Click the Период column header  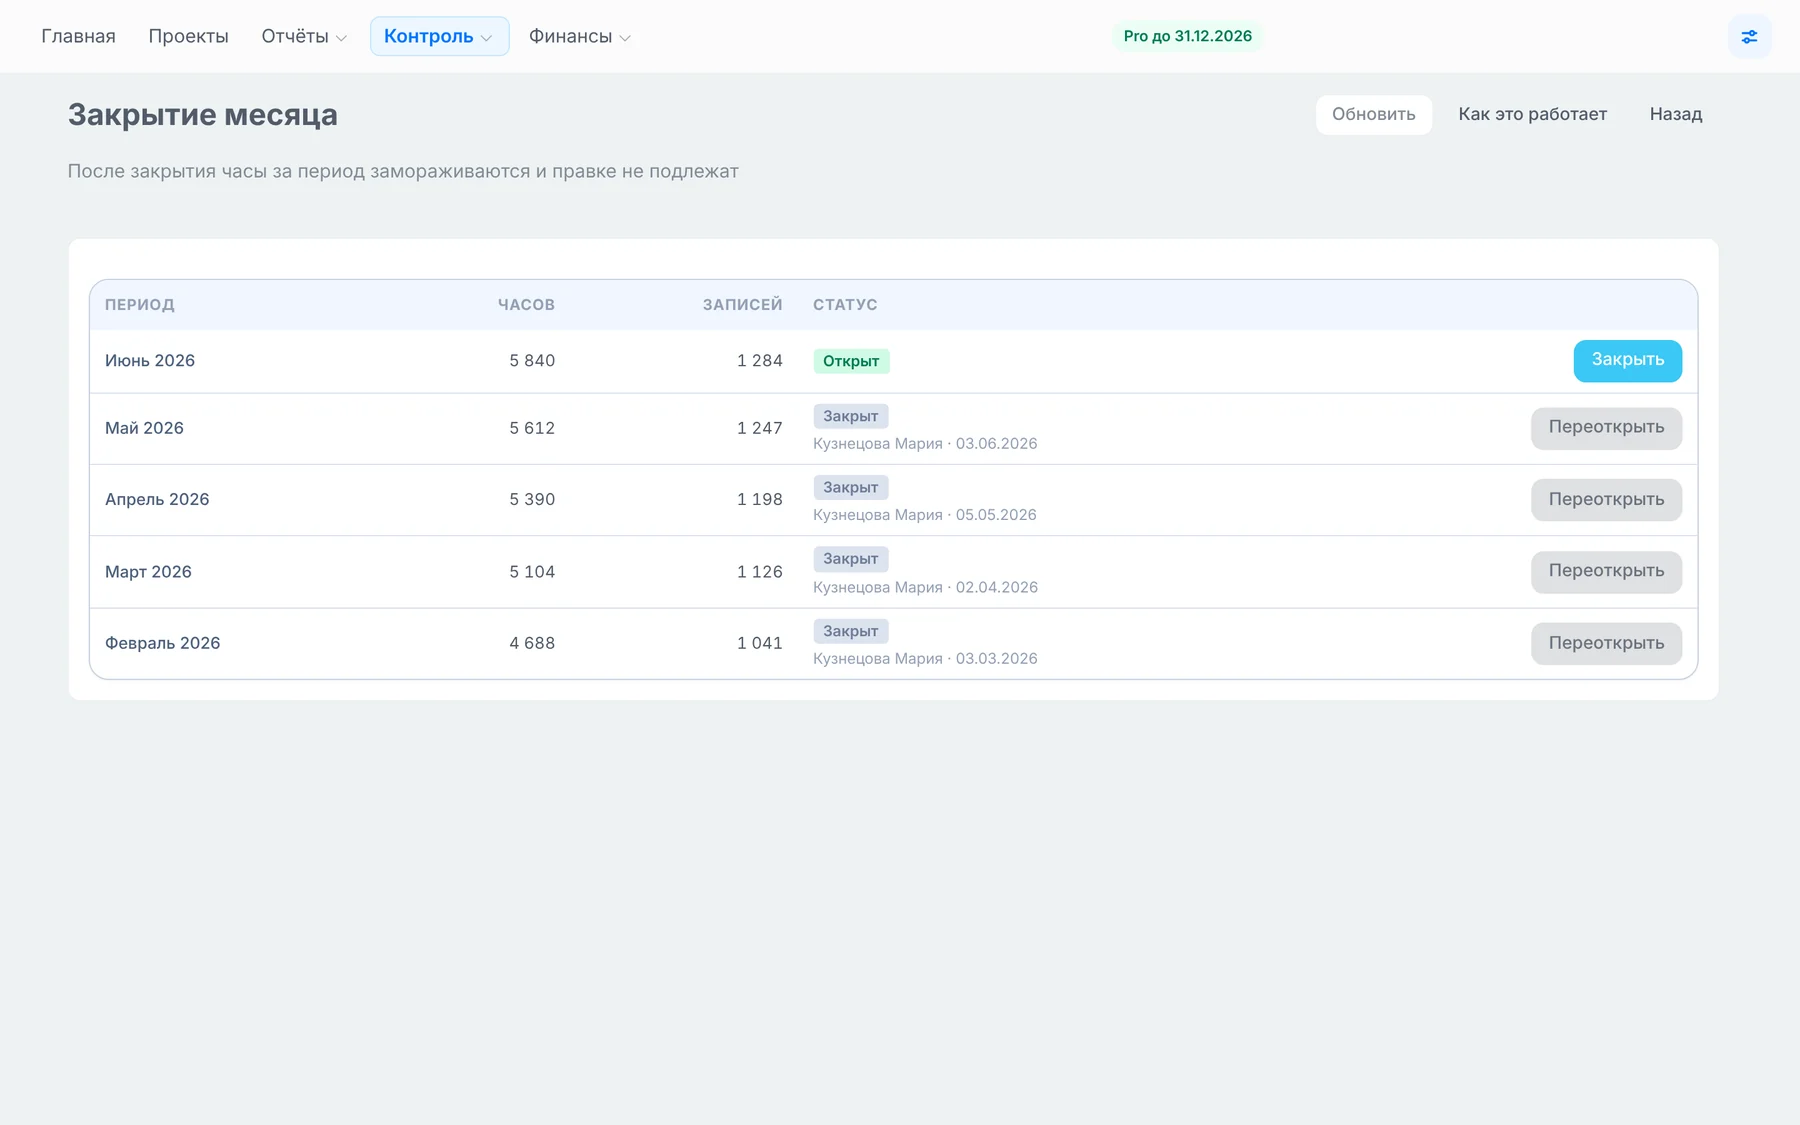click(x=139, y=305)
